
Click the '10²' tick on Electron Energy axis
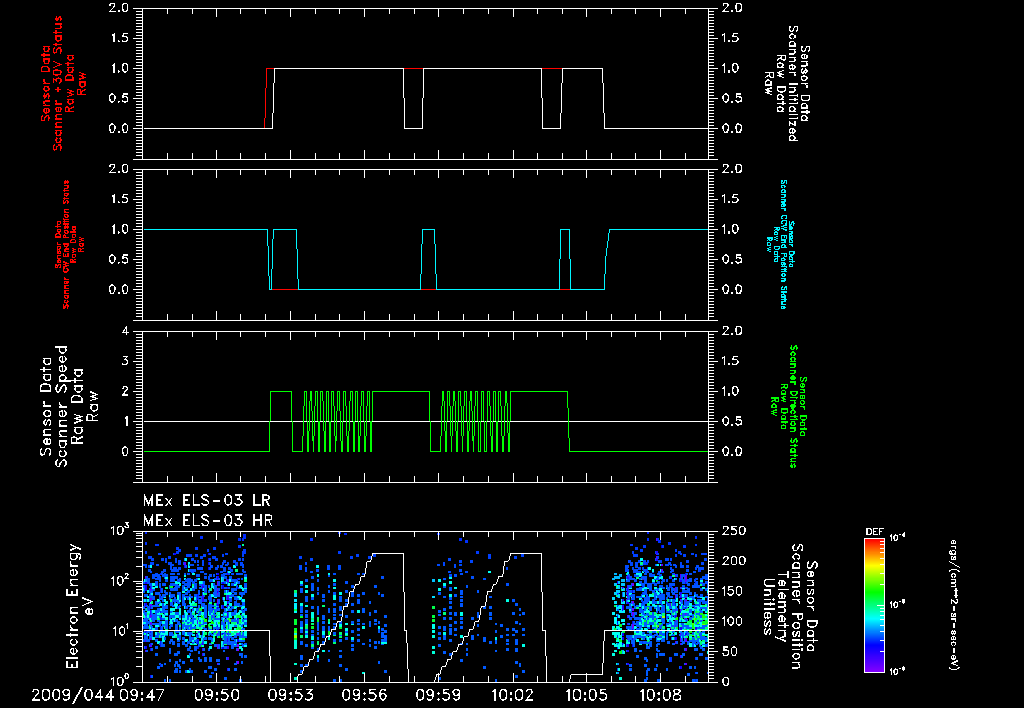click(x=120, y=581)
